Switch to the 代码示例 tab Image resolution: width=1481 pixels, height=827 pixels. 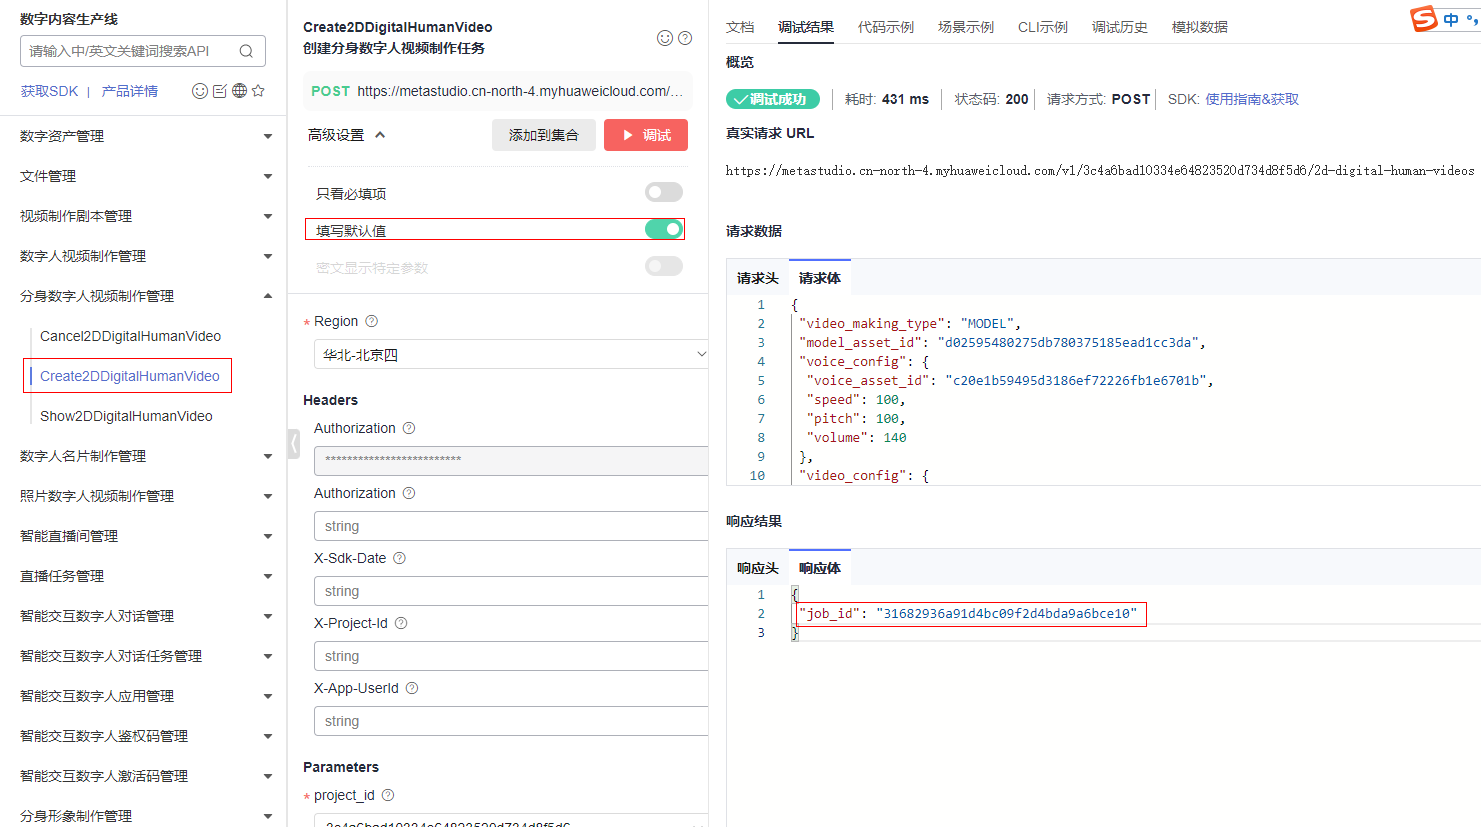pos(886,27)
